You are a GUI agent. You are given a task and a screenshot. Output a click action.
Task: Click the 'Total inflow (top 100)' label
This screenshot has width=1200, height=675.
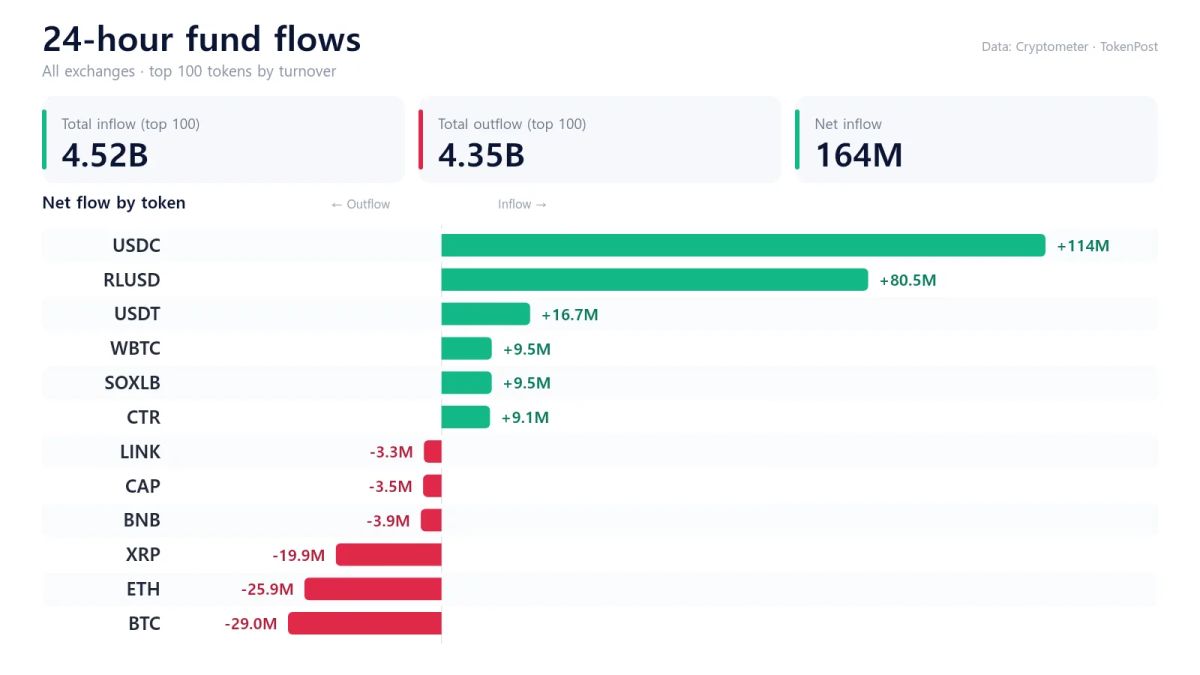[x=130, y=124]
